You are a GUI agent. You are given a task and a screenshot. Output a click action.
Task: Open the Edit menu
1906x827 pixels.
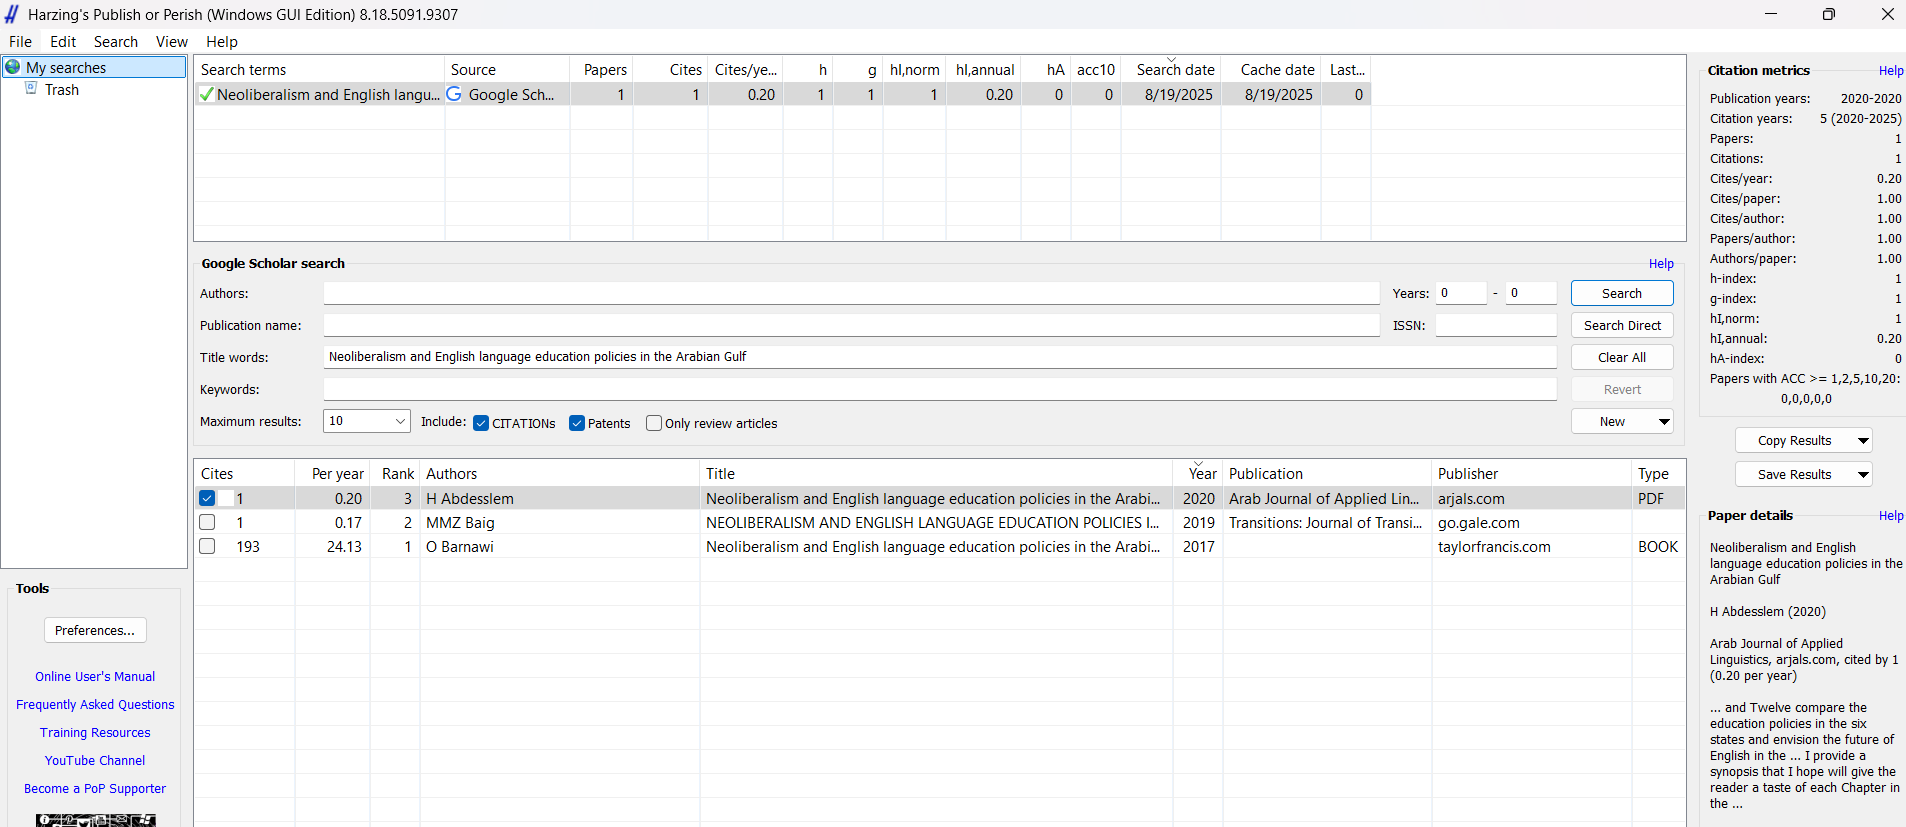tap(63, 42)
